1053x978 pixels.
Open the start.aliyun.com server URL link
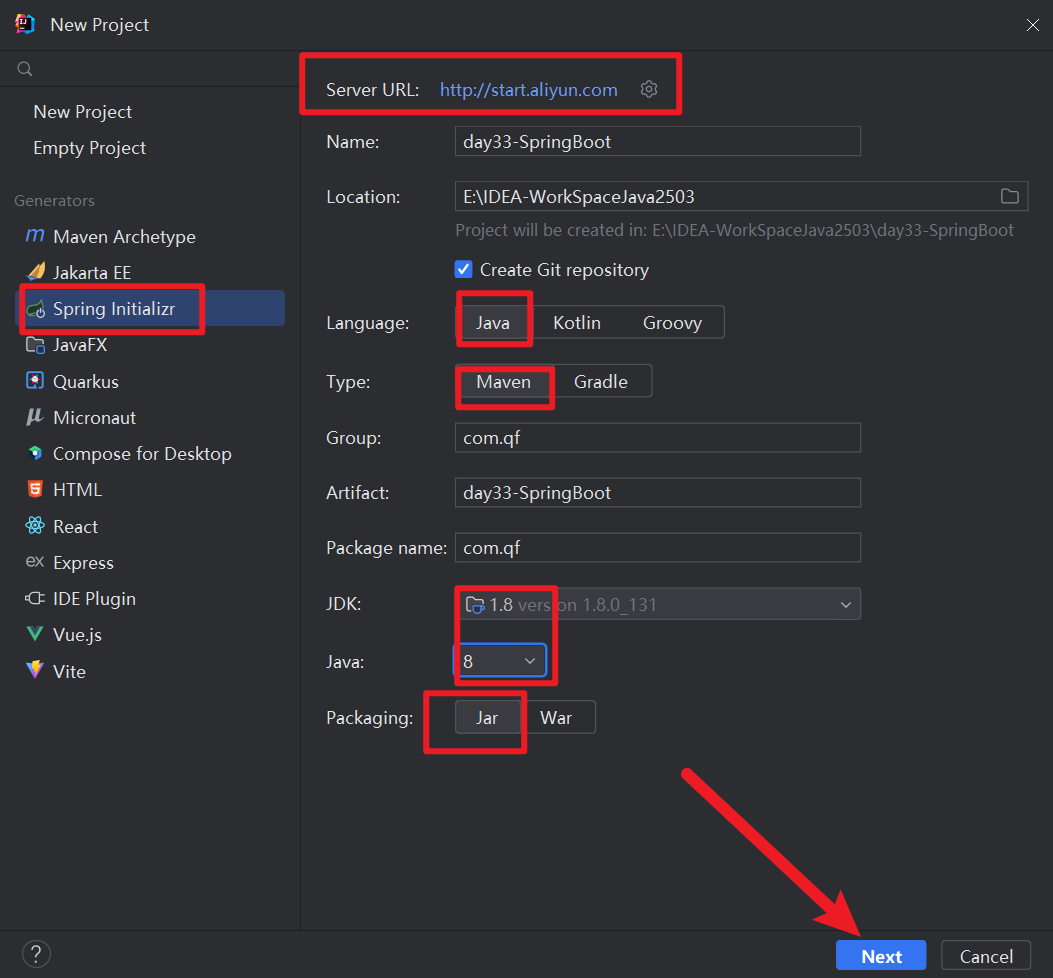point(529,89)
